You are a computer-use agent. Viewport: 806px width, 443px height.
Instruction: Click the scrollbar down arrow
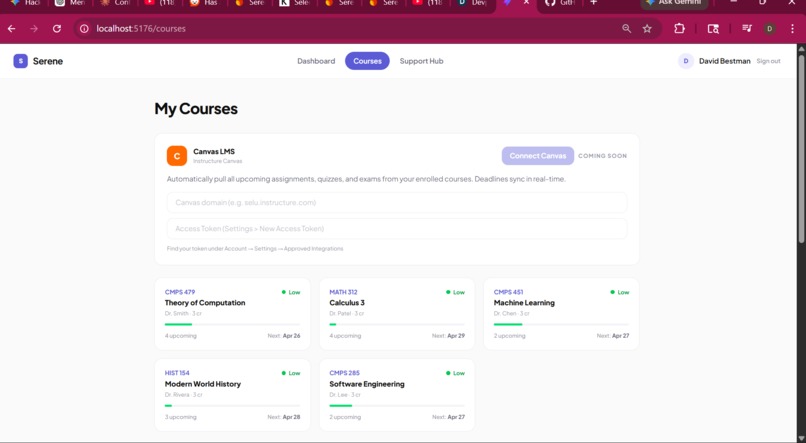tap(801, 438)
